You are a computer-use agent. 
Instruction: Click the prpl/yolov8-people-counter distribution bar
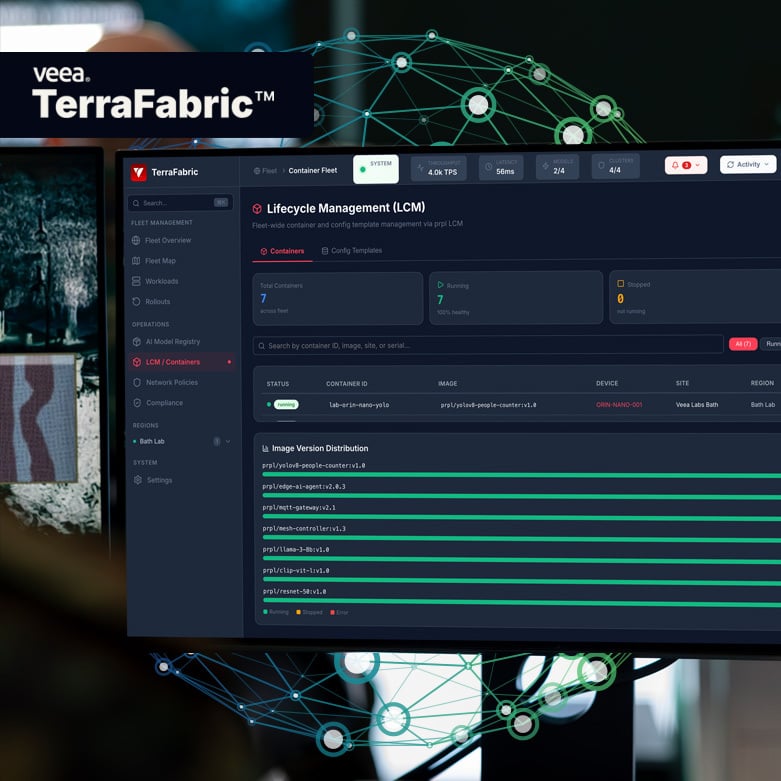[520, 475]
